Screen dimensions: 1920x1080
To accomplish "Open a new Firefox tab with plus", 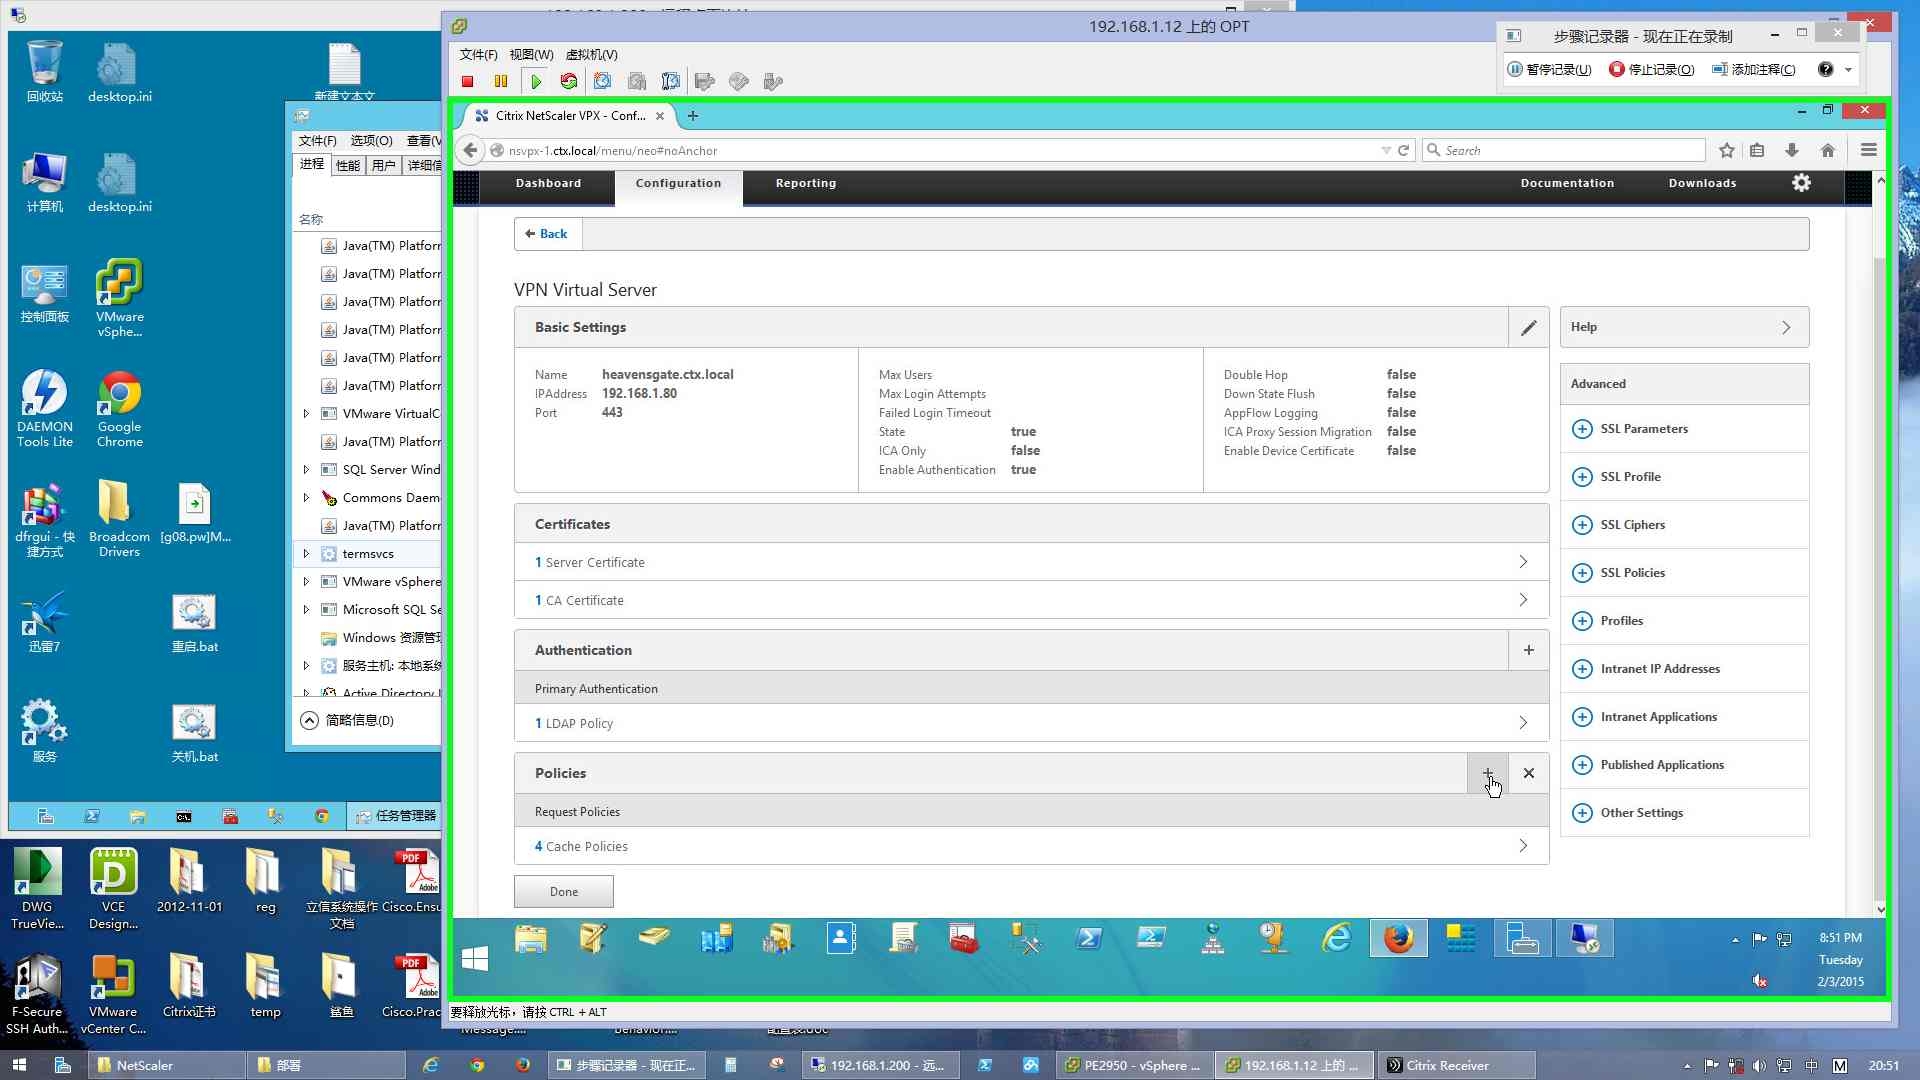I will point(693,116).
